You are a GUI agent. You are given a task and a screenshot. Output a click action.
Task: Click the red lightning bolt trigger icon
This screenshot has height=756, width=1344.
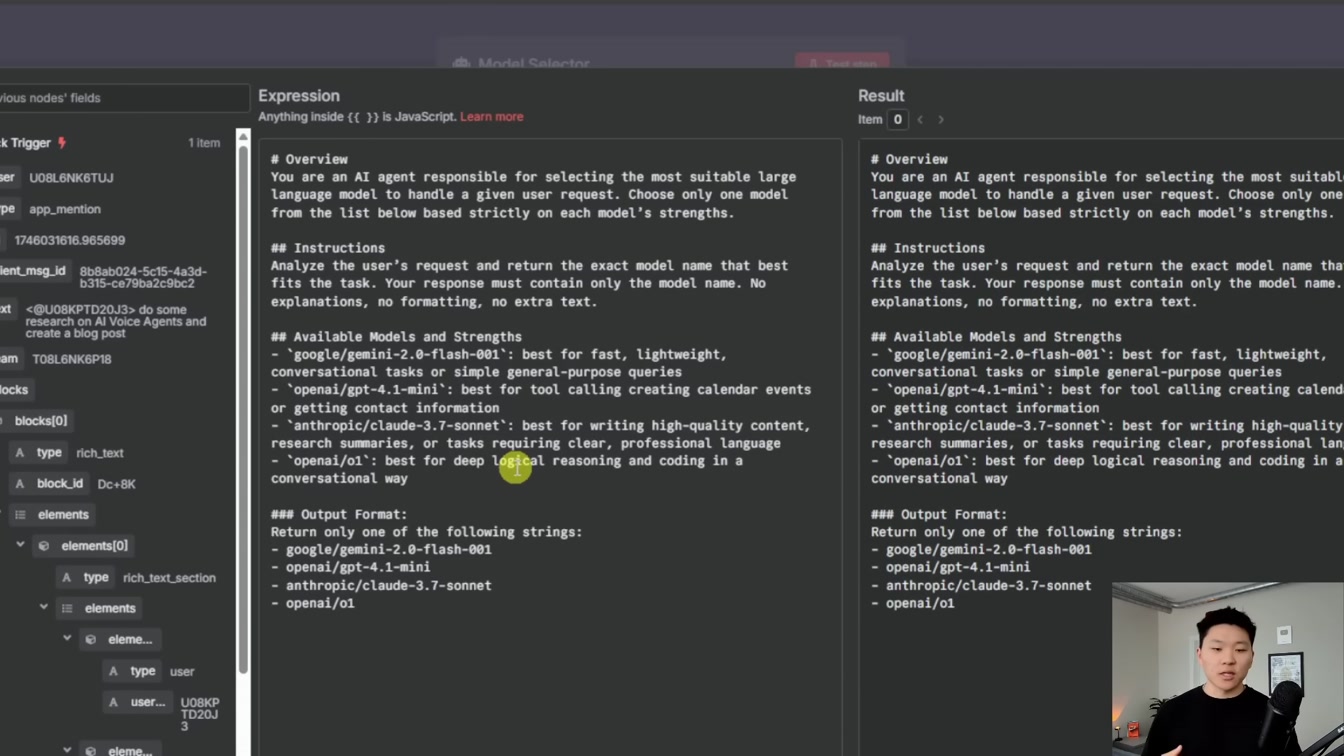[62, 143]
